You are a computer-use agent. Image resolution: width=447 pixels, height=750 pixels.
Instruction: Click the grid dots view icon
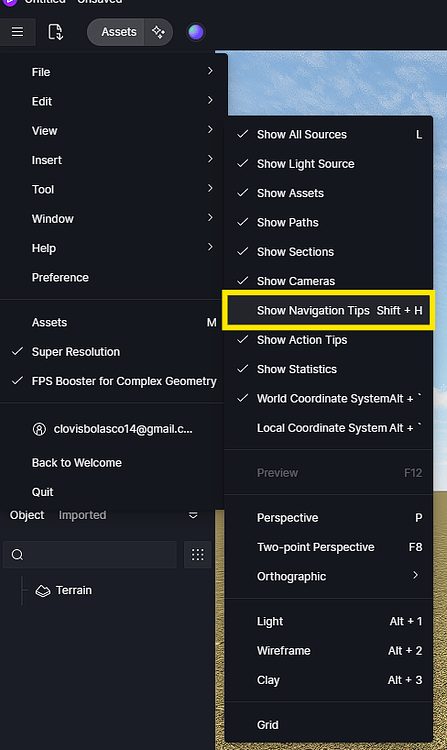click(197, 554)
